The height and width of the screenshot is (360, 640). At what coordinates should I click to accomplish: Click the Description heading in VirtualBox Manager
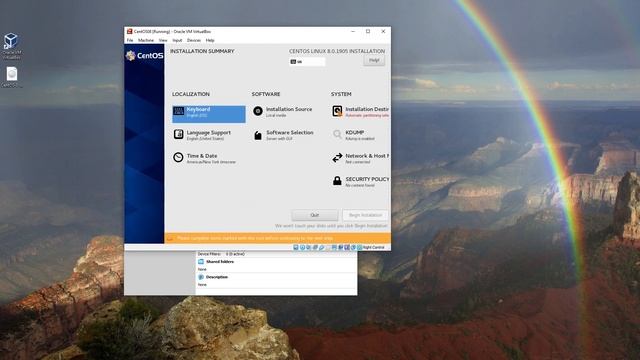217,277
